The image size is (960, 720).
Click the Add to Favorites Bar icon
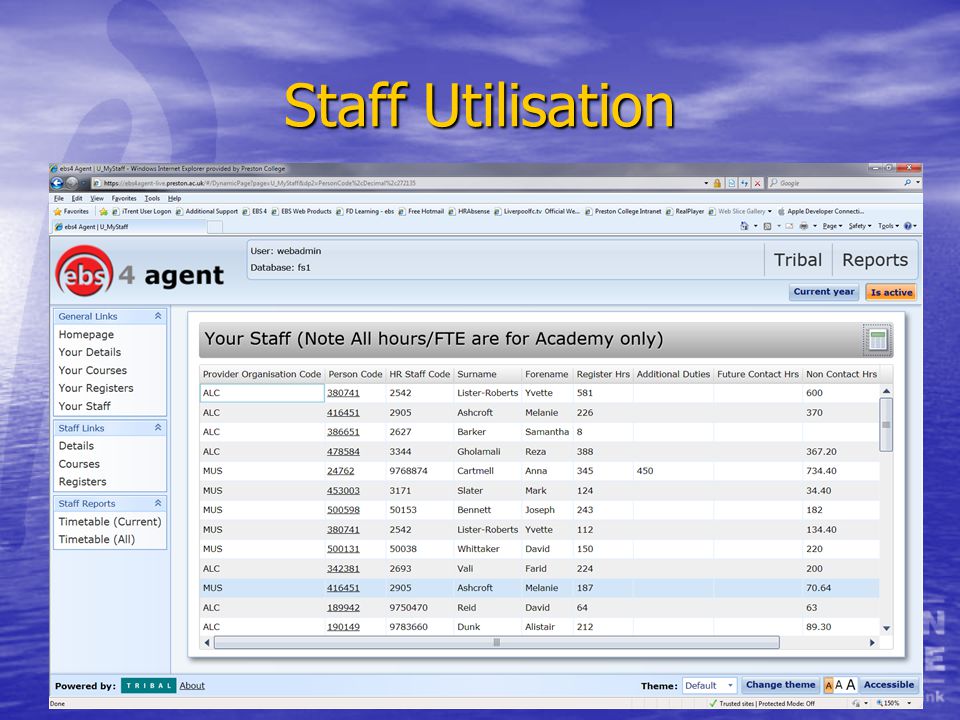pos(103,211)
